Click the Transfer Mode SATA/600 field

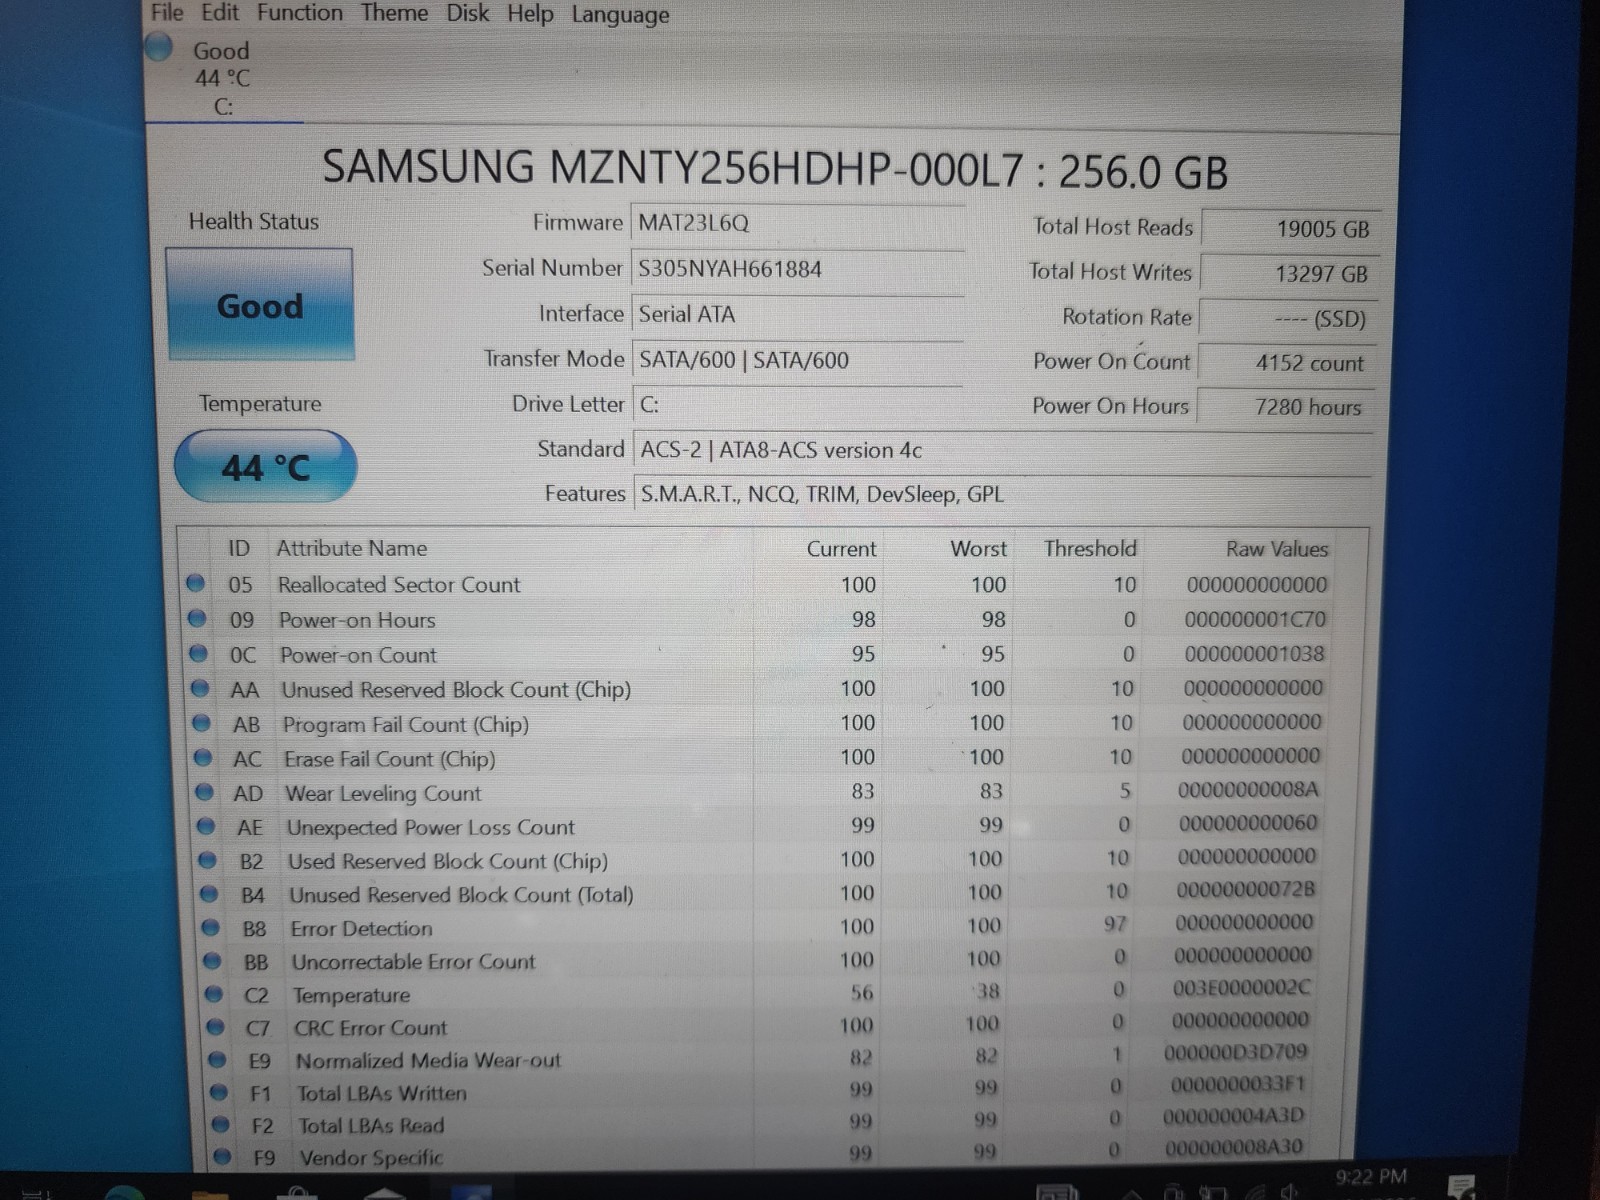[797, 360]
